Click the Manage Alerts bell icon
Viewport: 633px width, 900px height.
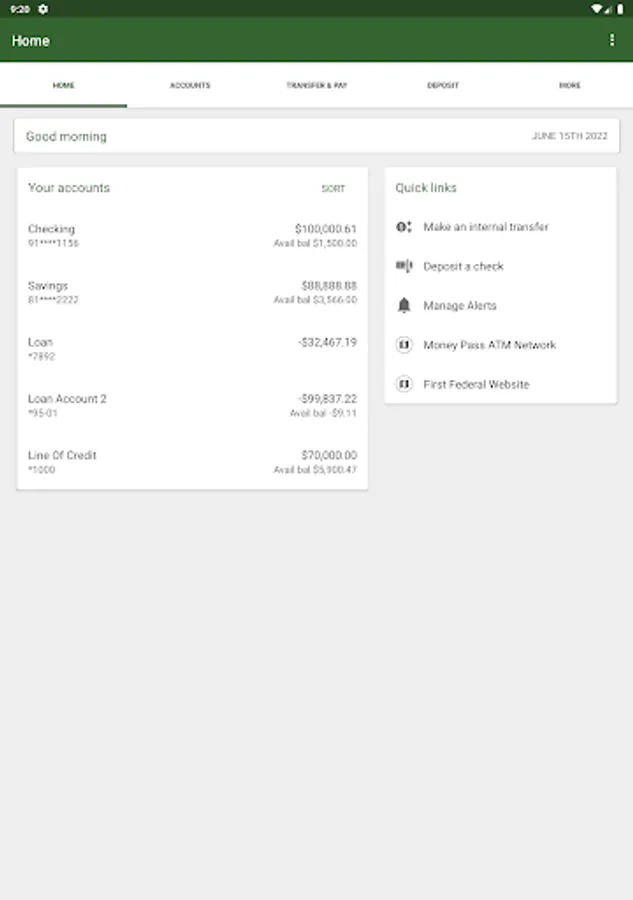[x=404, y=305]
